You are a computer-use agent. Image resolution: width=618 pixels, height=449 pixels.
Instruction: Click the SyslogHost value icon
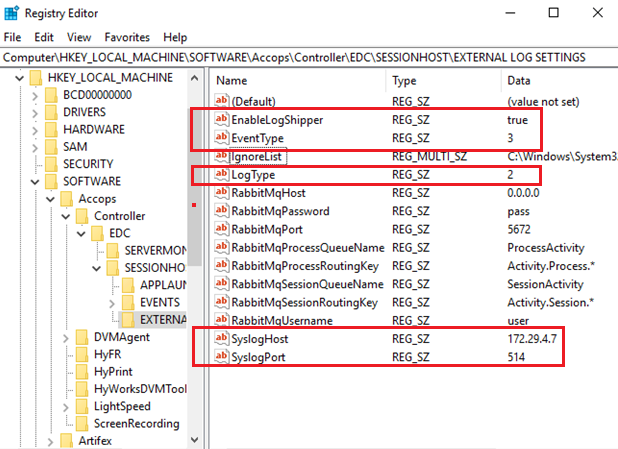pos(221,338)
